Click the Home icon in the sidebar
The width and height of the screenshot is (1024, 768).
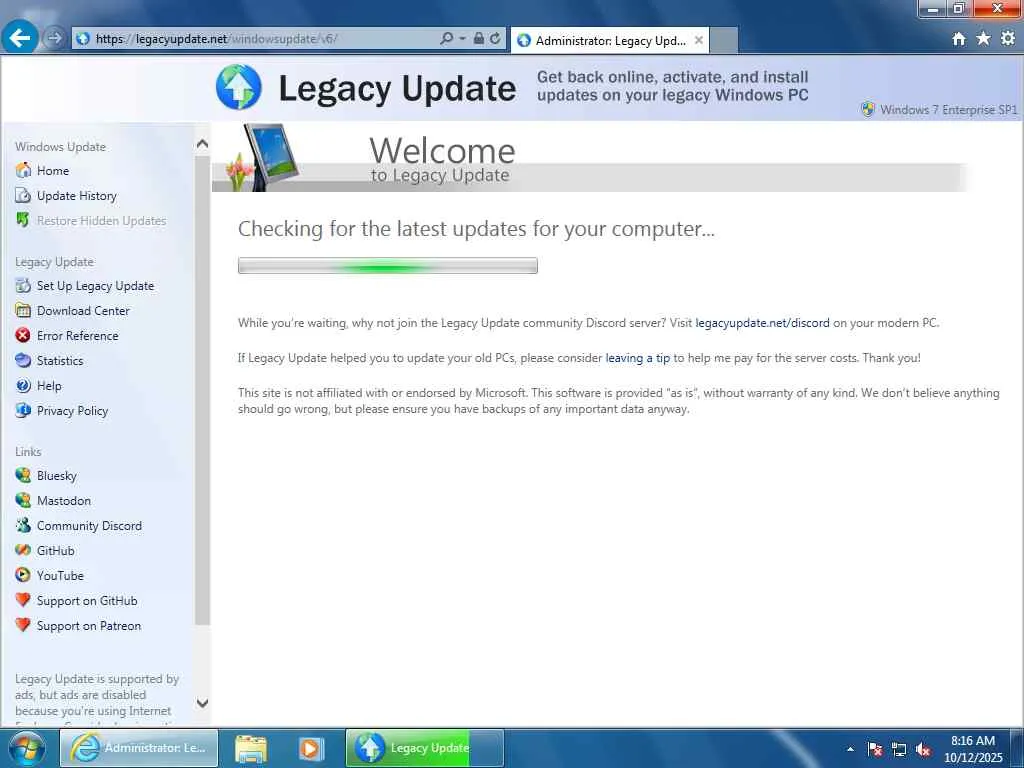(x=23, y=170)
